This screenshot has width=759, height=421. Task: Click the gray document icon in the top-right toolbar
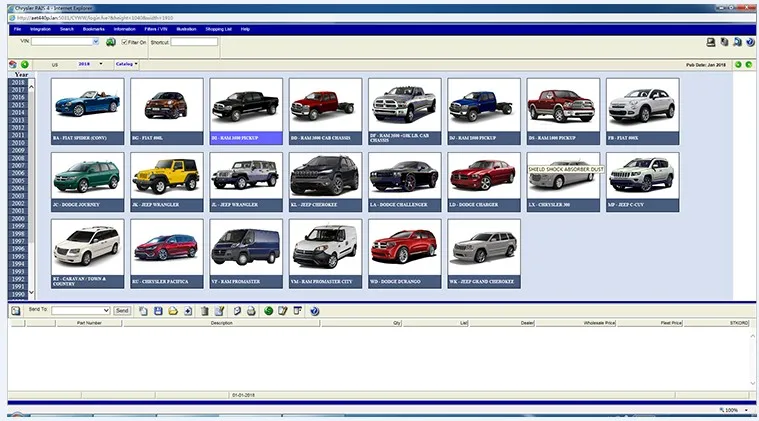coord(724,43)
